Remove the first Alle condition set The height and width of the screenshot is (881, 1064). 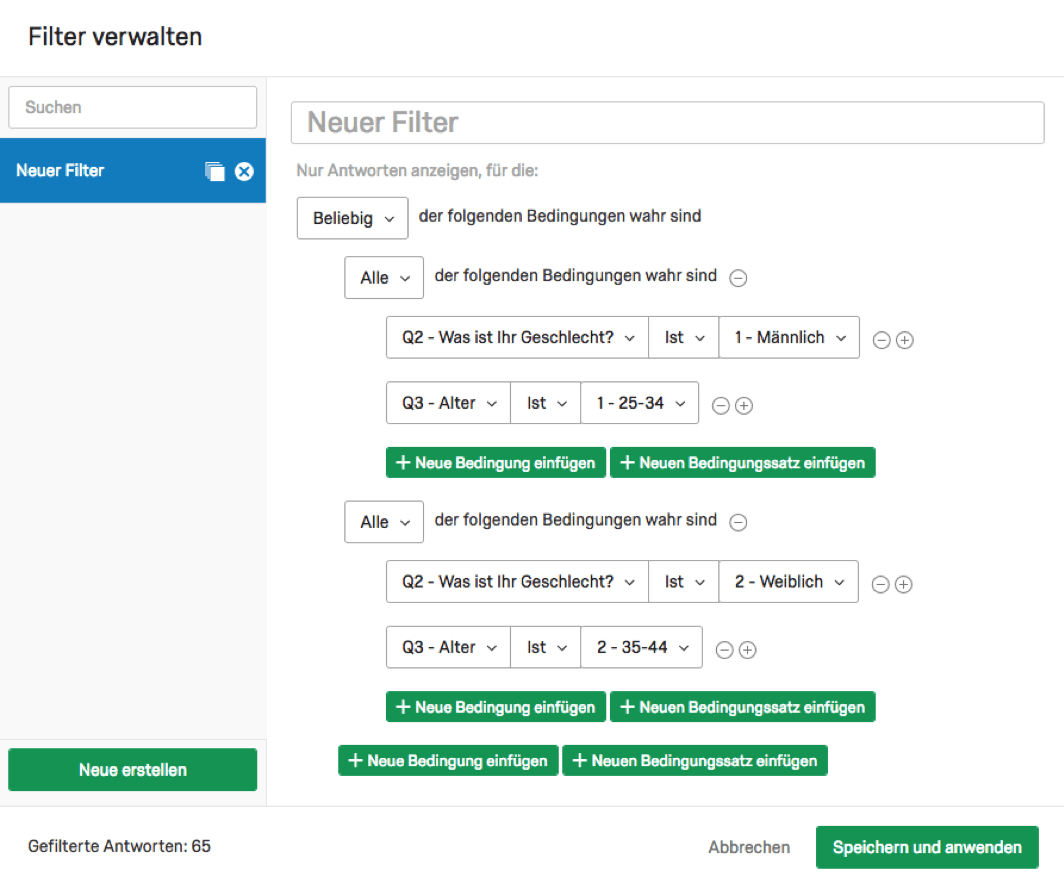point(738,278)
